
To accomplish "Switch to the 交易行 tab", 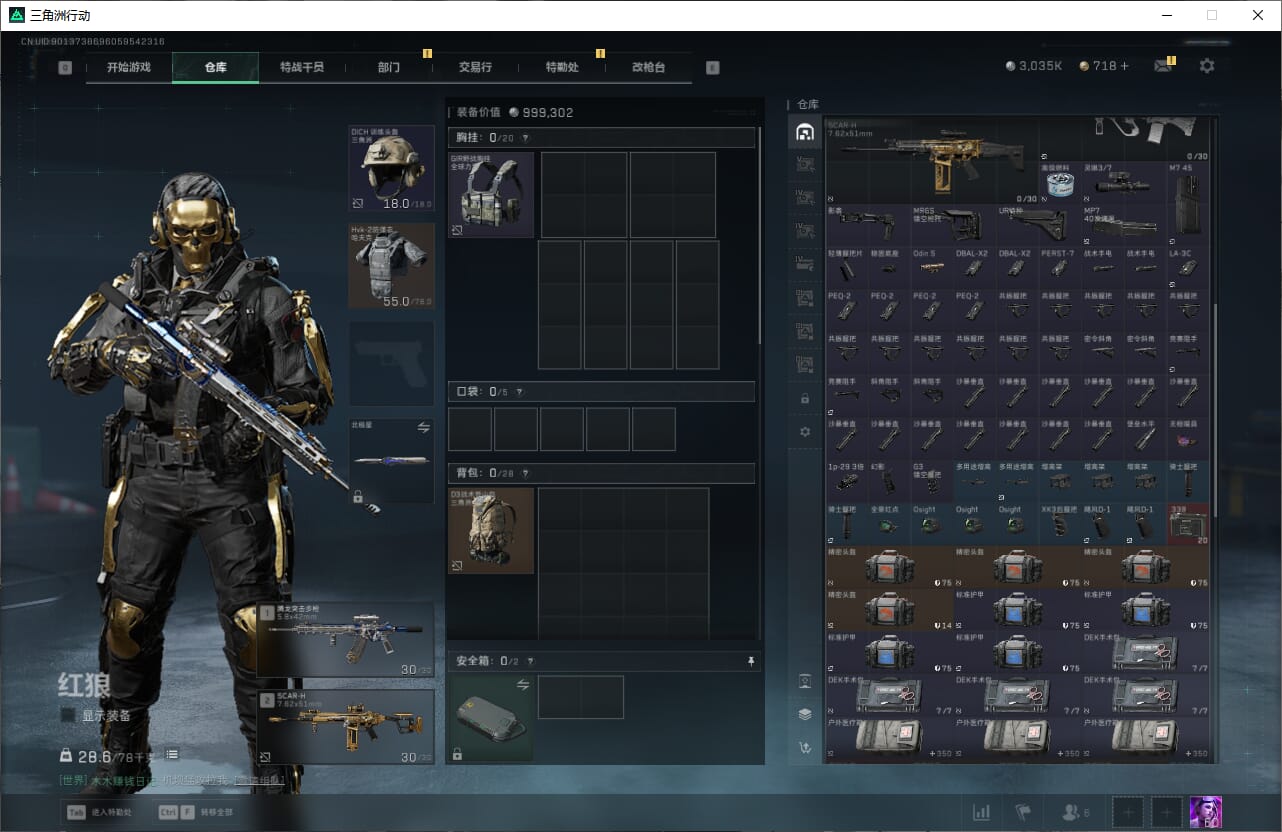I will pyautogui.click(x=475, y=67).
